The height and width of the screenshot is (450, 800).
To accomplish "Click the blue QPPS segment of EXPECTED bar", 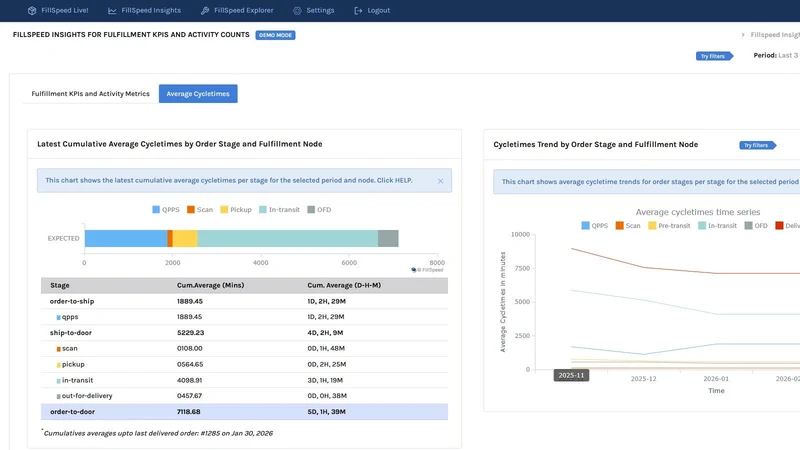I will click(x=126, y=238).
